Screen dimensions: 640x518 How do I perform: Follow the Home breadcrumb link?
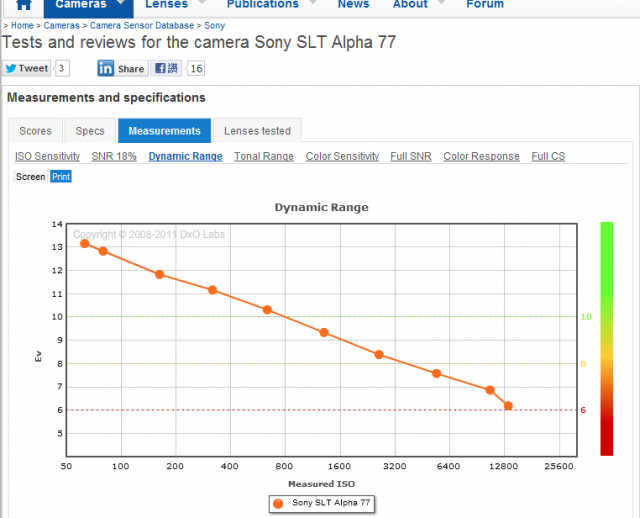click(22, 26)
